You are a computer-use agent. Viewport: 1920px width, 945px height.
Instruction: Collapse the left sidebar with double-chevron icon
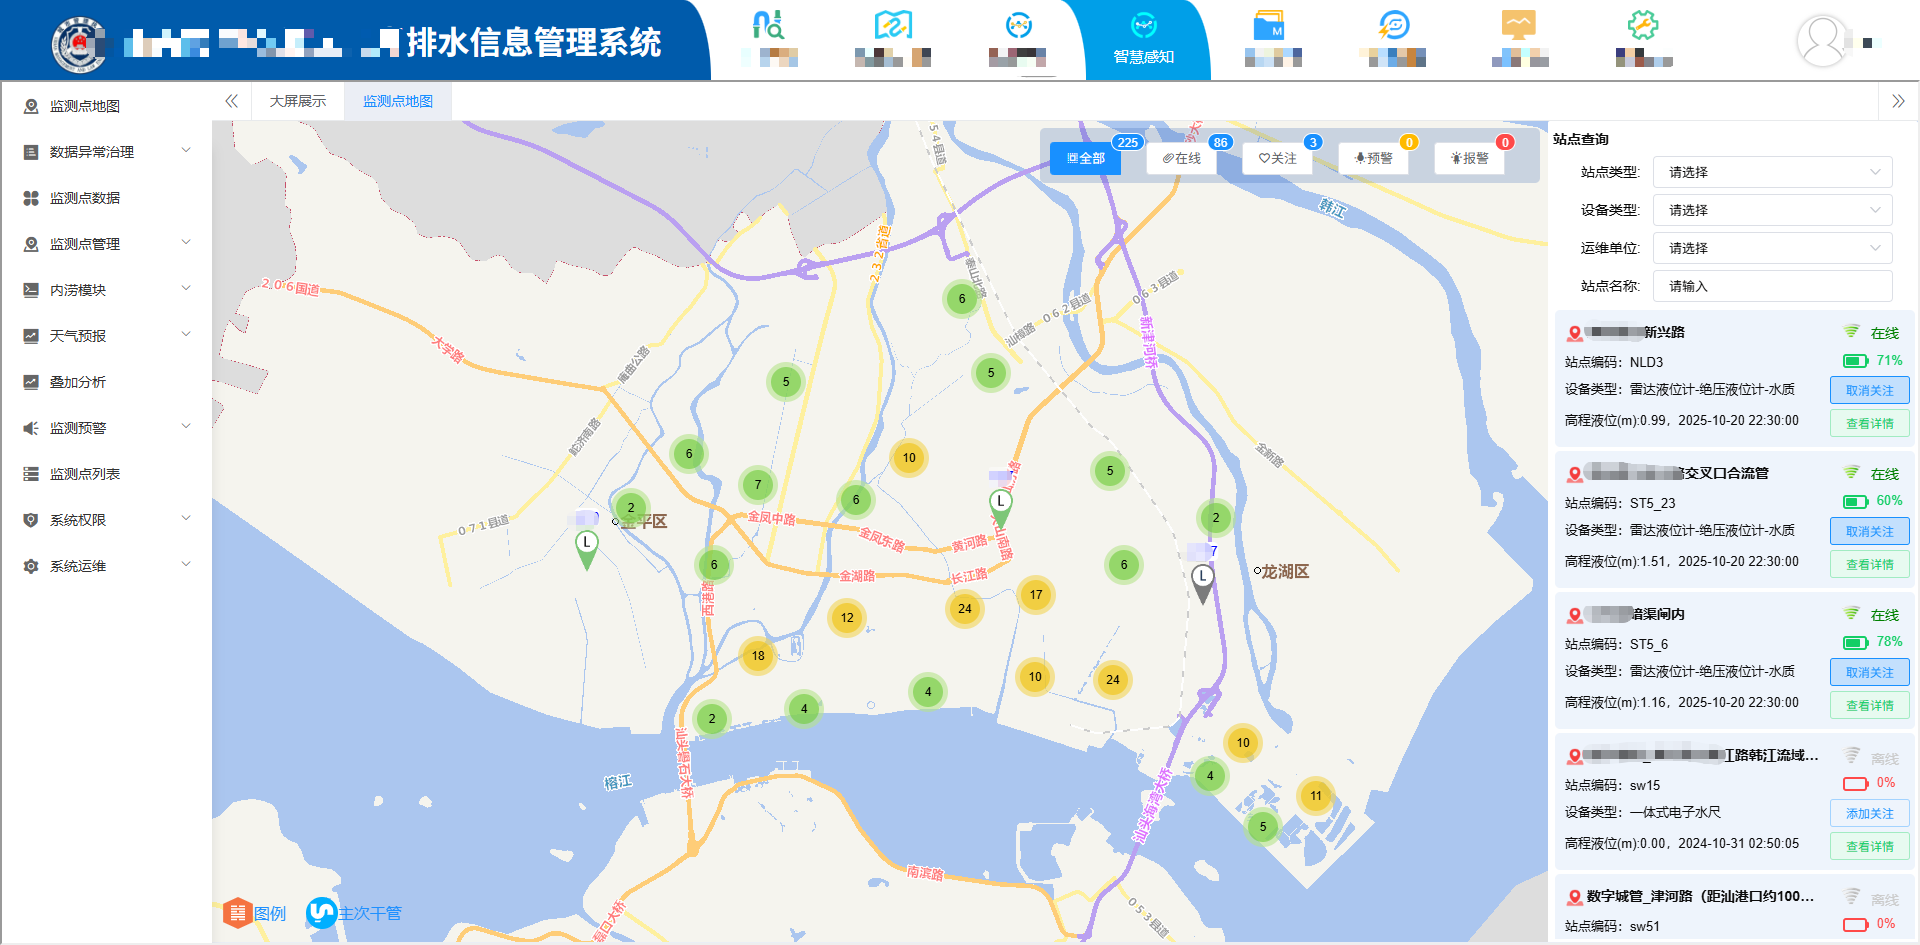pyautogui.click(x=231, y=101)
